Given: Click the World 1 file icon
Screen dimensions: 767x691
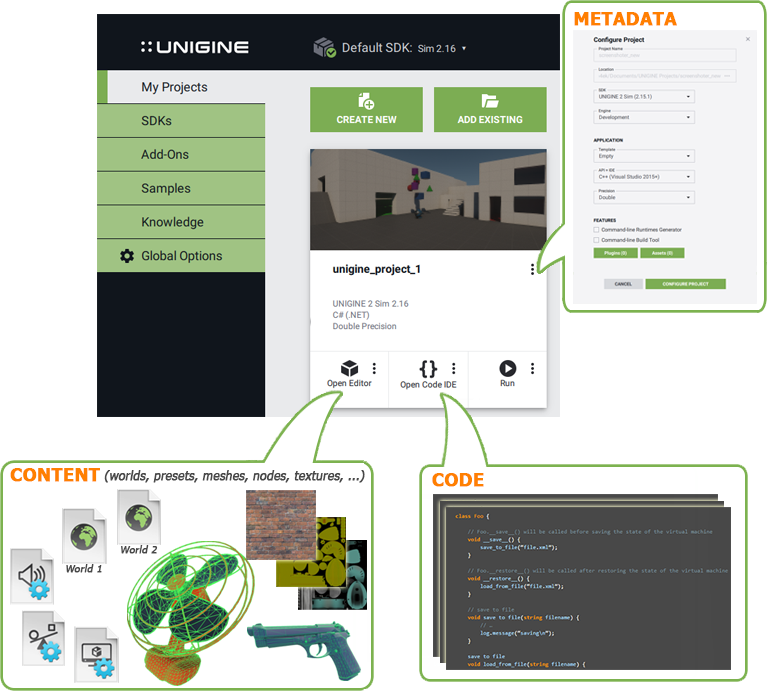Looking at the screenshot, I should coord(85,536).
